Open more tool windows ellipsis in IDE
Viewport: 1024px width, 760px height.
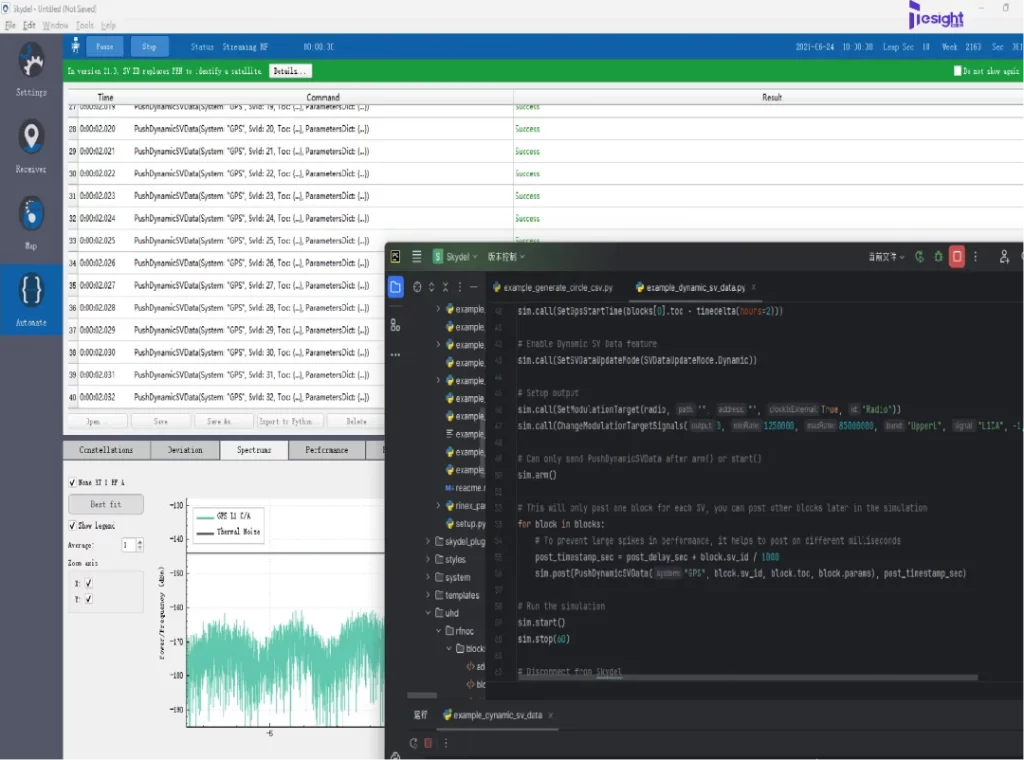[395, 355]
